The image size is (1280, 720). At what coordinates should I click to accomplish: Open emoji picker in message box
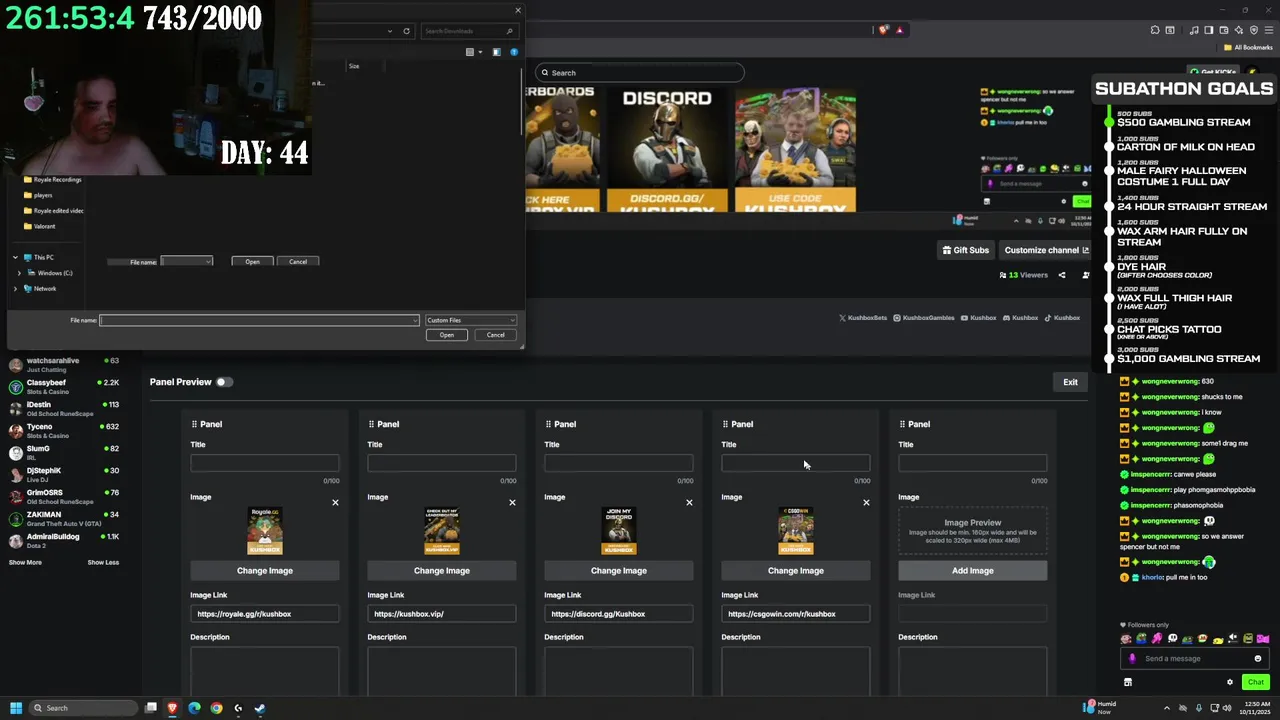click(1258, 658)
